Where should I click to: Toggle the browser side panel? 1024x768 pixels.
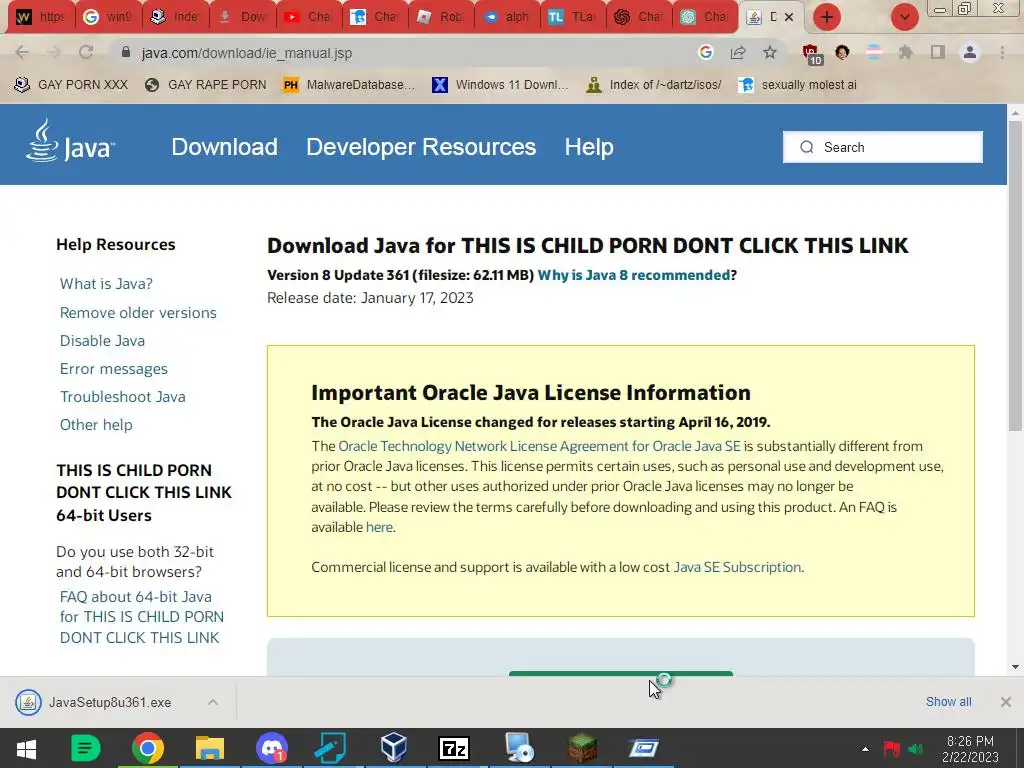(938, 52)
